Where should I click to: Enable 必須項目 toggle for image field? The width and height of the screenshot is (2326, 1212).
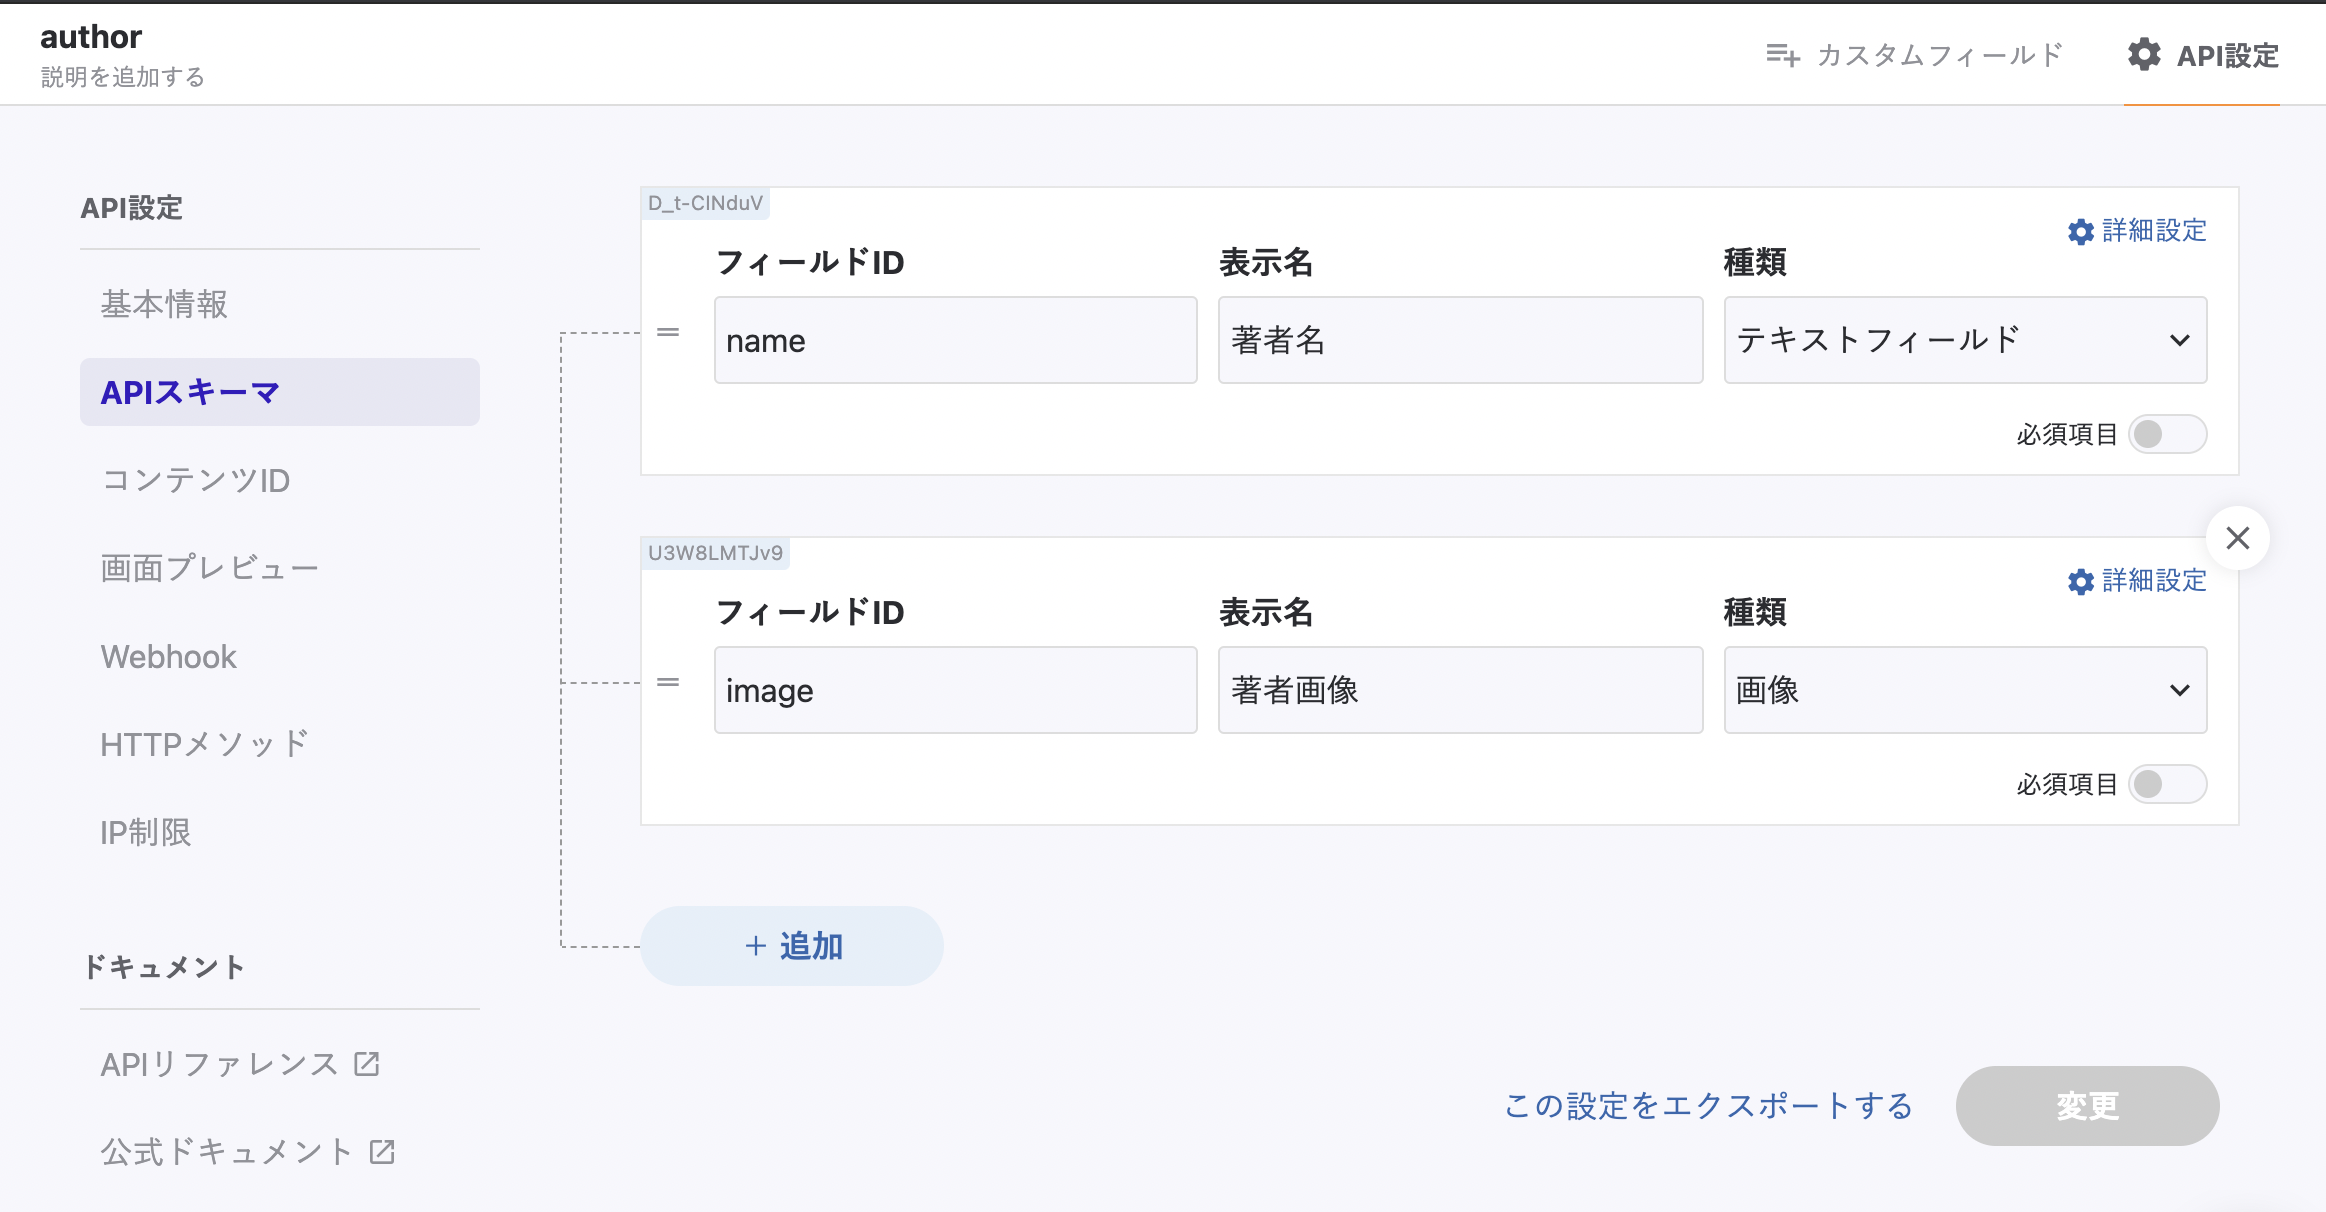coord(2166,784)
